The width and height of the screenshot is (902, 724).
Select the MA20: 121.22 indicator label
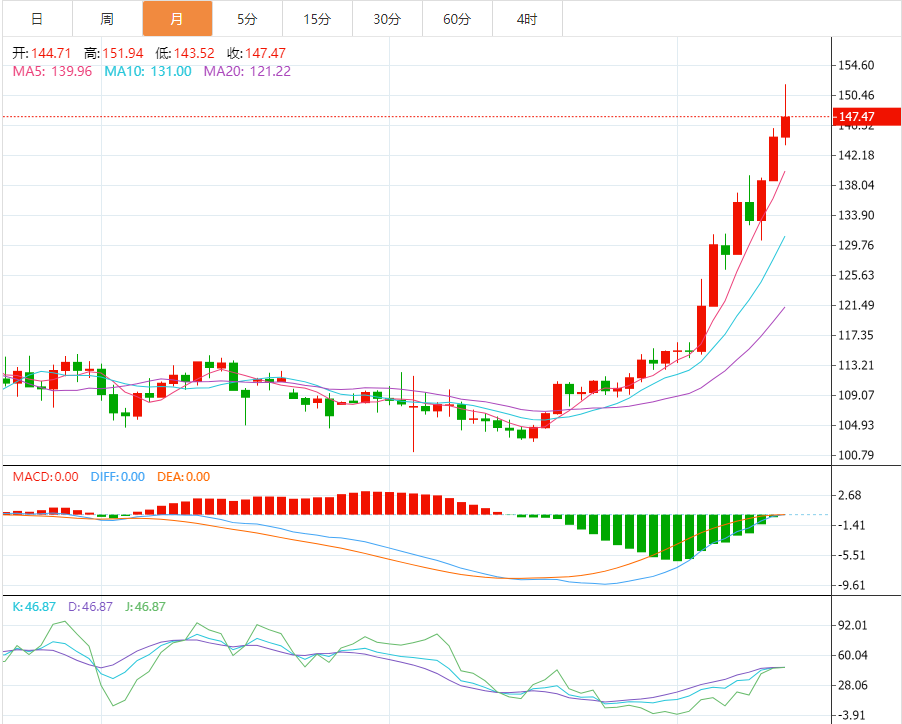tap(247, 71)
